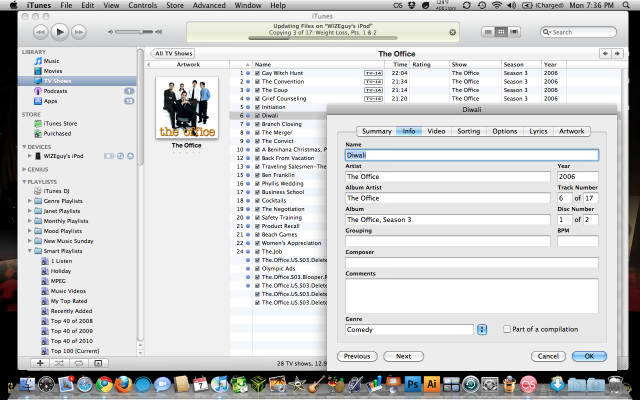
Task: Uncheck The Convention episode checkbox
Action: pyautogui.click(x=258, y=82)
